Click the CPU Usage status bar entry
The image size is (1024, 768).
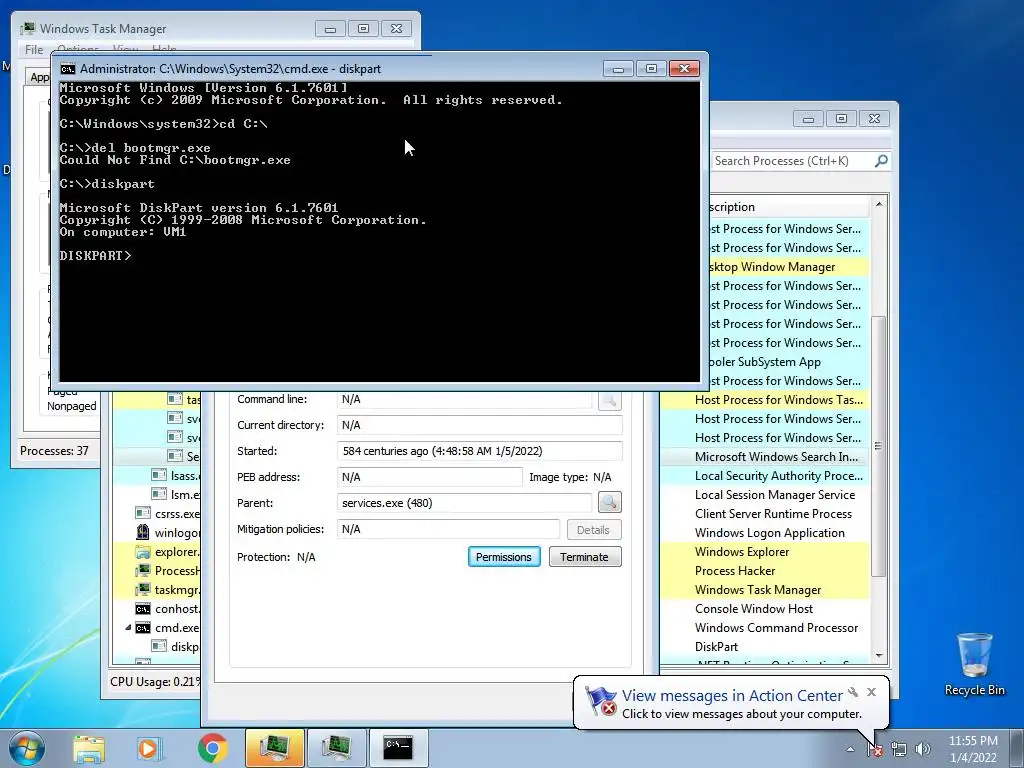click(x=155, y=681)
